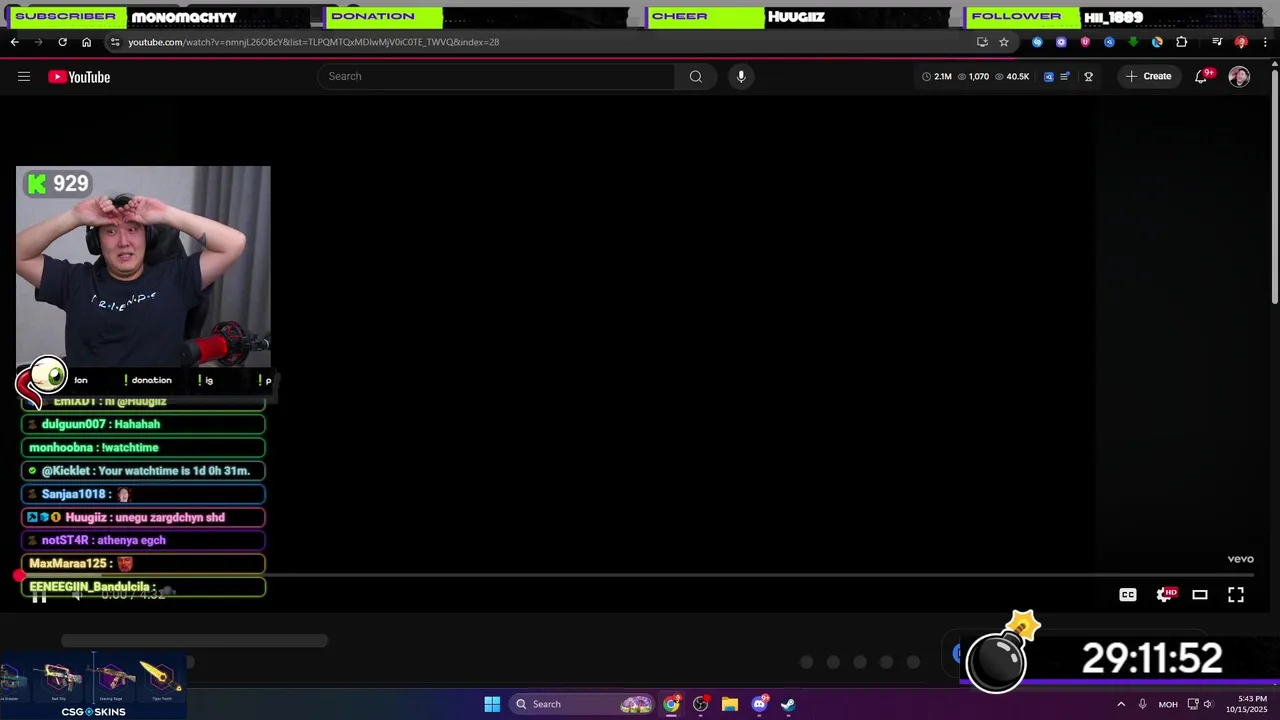Click the trophy icon in YouTube header
This screenshot has height=720, width=1280.
(x=1088, y=76)
